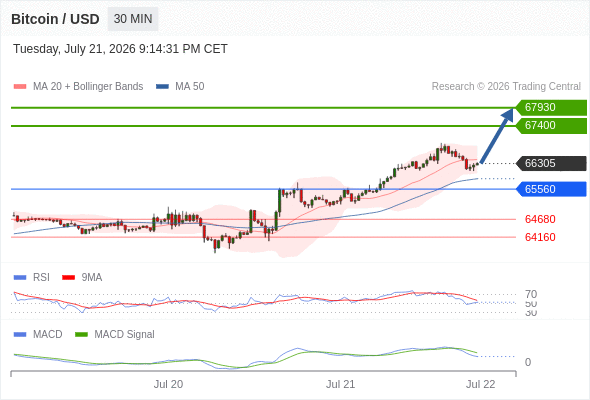Click the RSI 70 level label
The width and height of the screenshot is (590, 400).
point(531,294)
